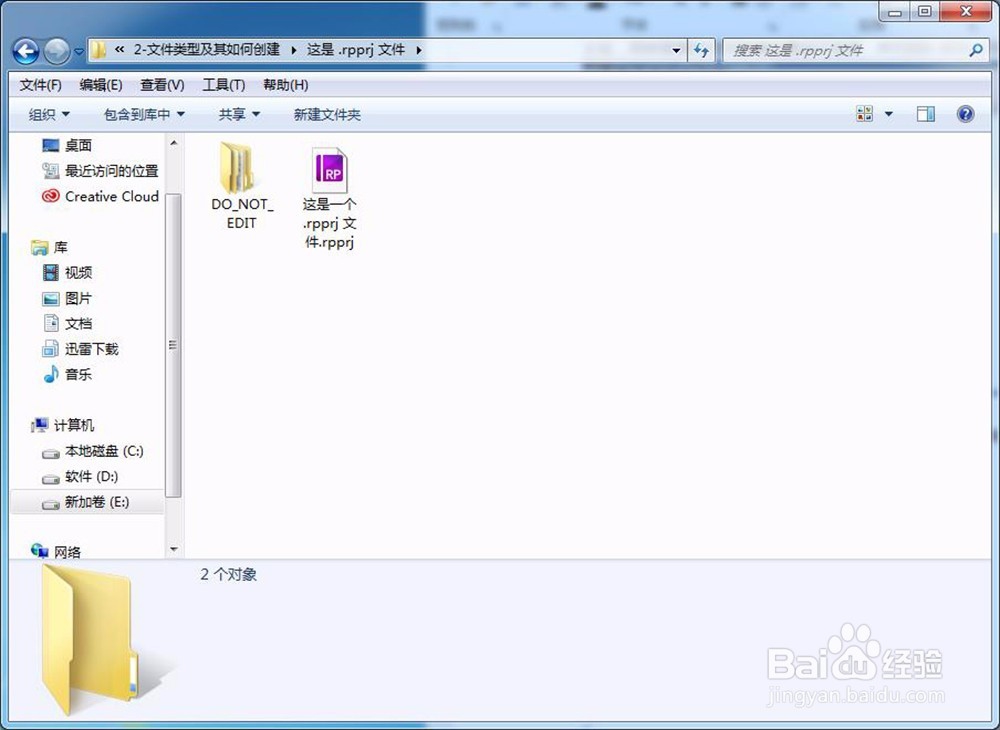Select the RP project file icon

tap(329, 170)
